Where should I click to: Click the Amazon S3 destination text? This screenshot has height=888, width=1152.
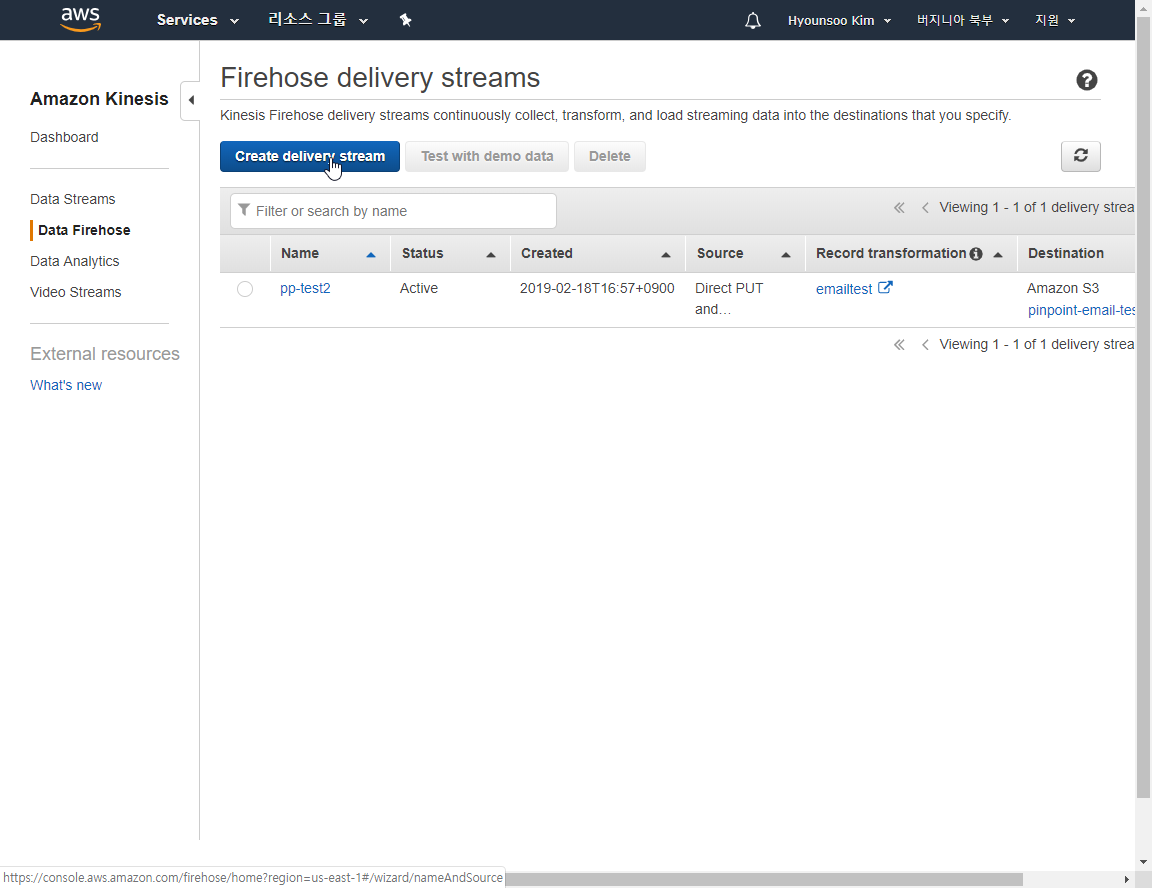click(x=1062, y=289)
